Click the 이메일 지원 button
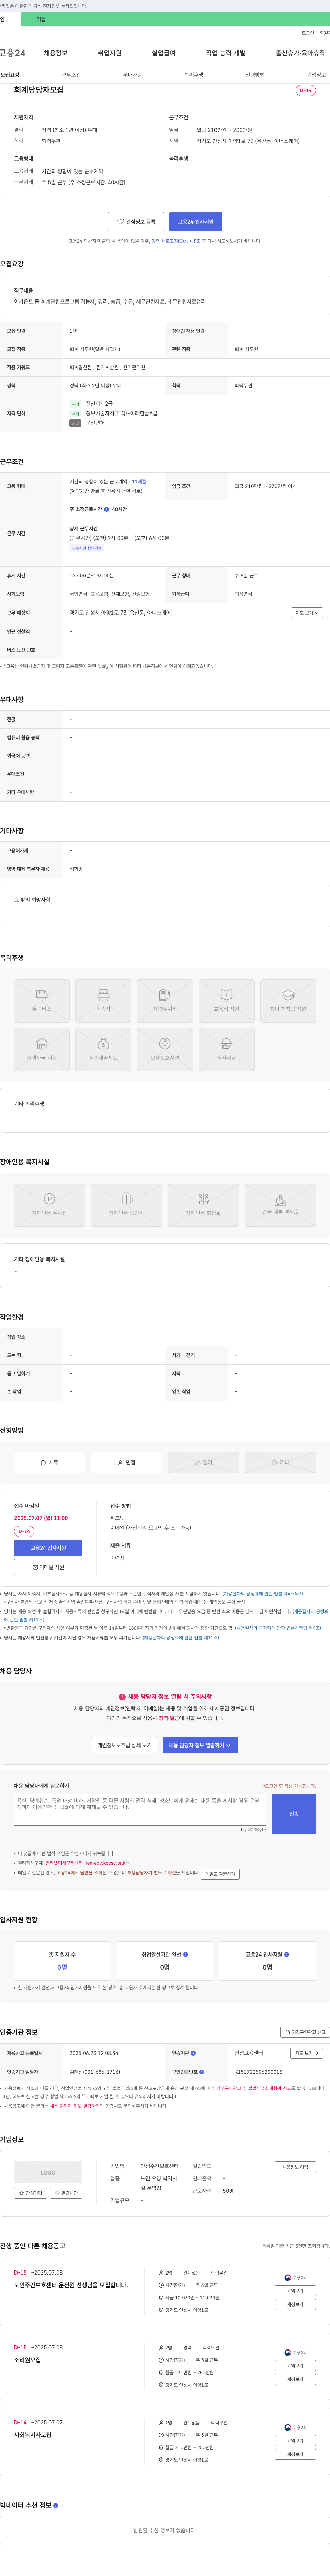Viewport: 330px width, 2576px height. [48, 1567]
